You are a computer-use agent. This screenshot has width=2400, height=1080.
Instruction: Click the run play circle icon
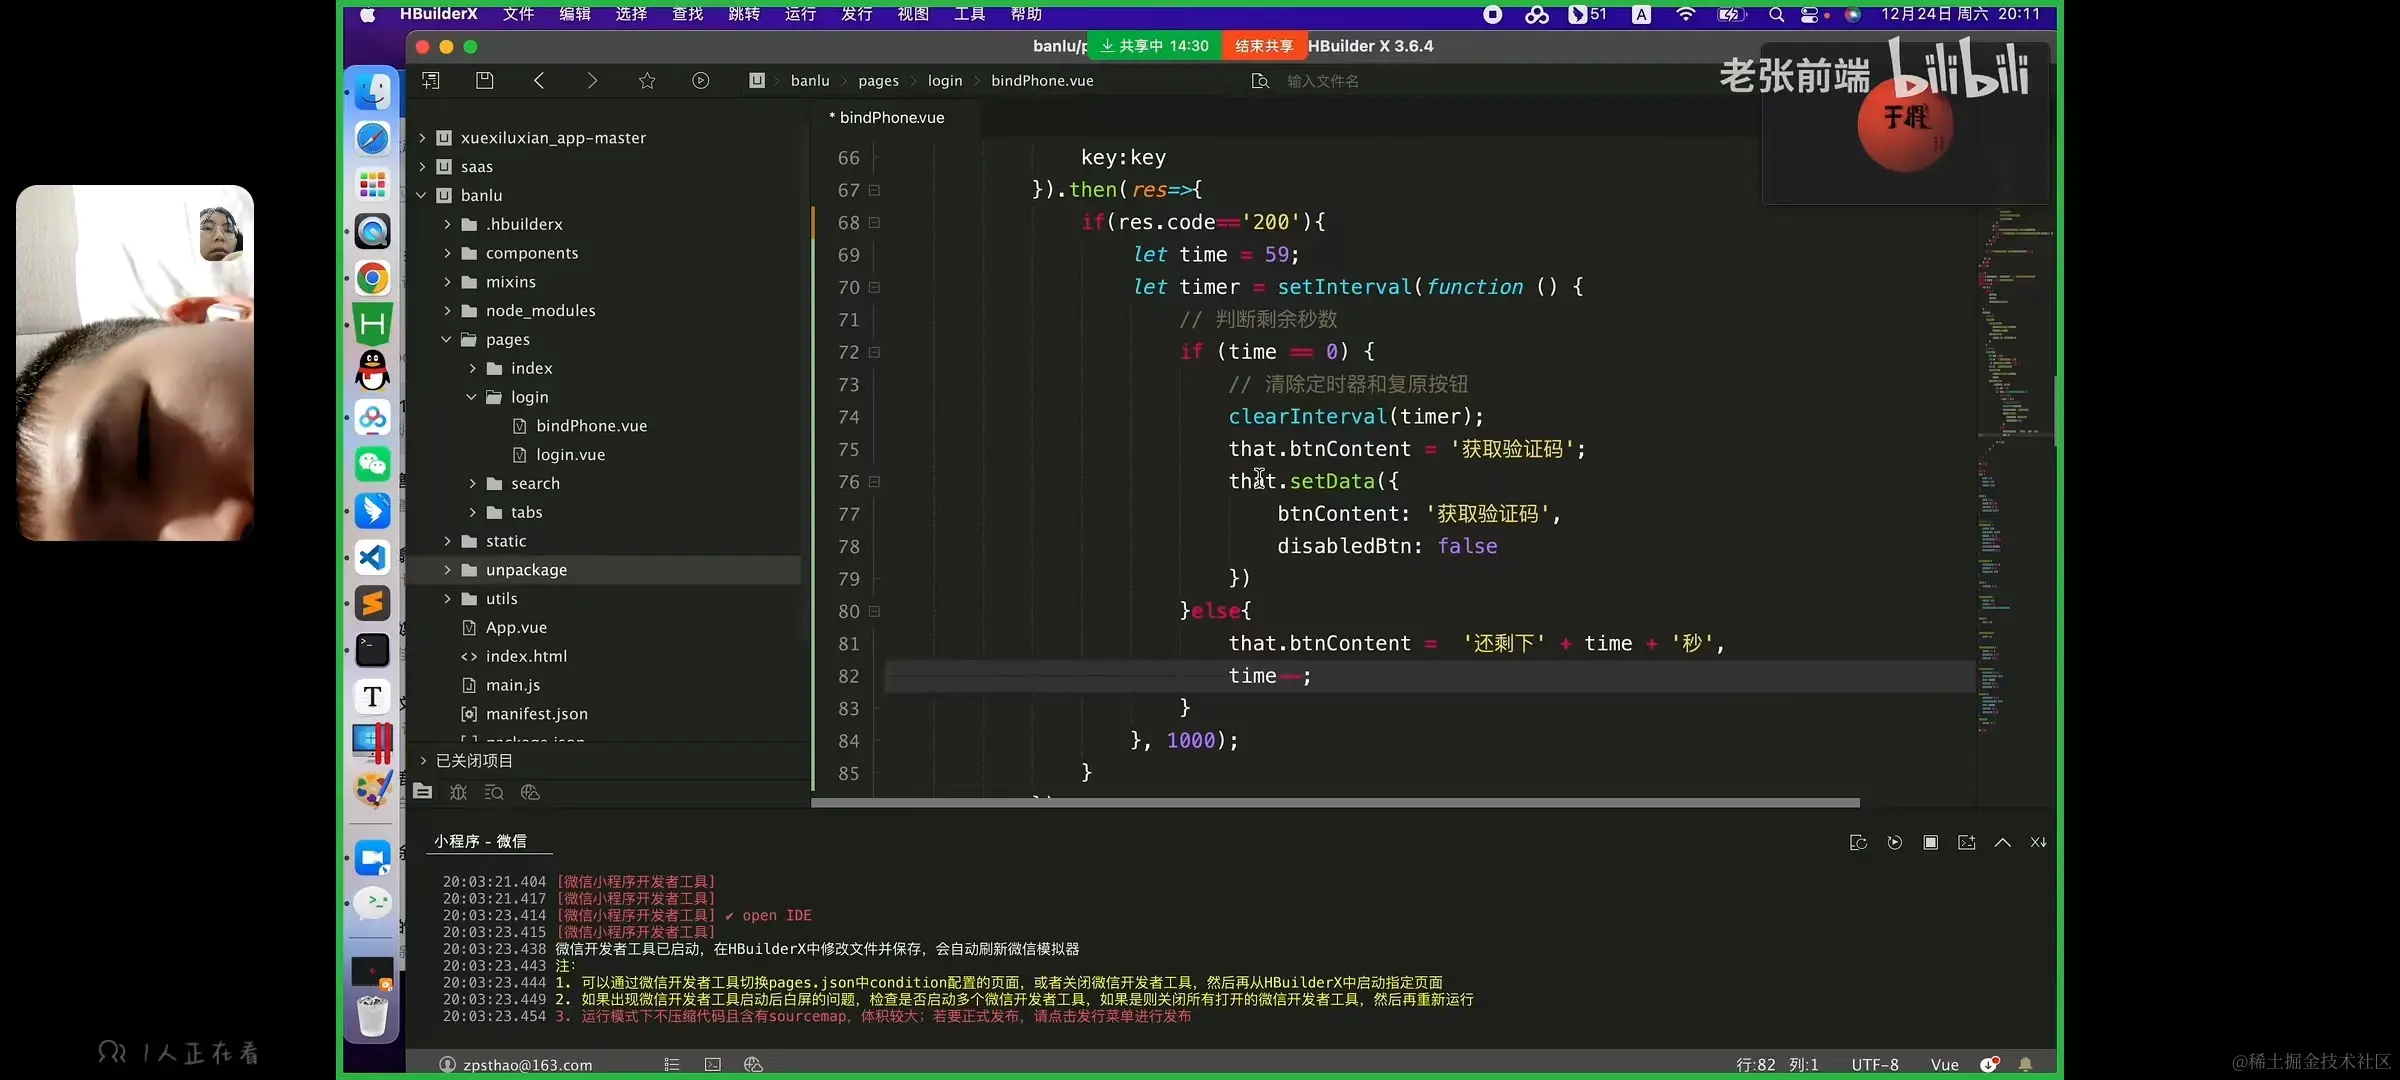tap(701, 81)
